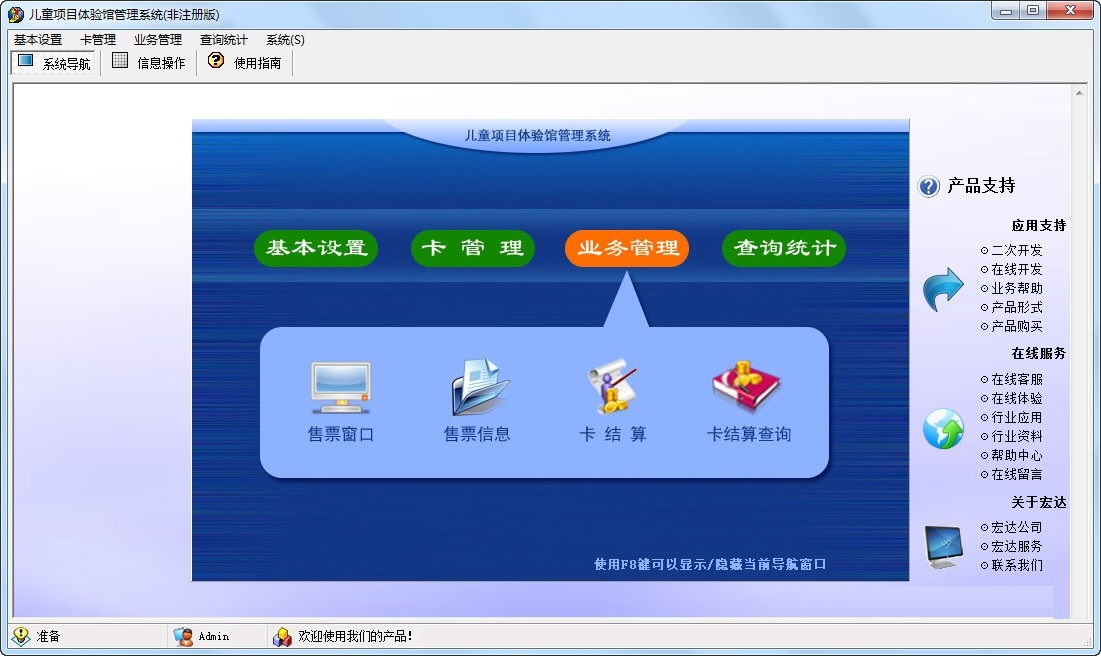Image resolution: width=1101 pixels, height=656 pixels.
Task: Click the 卡结算查询 label
Action: 749,434
